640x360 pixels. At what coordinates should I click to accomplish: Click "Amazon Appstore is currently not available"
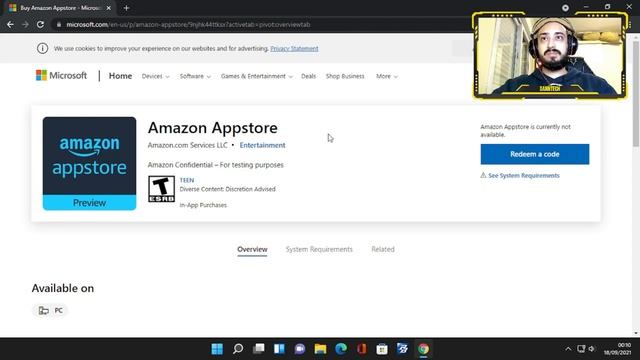tap(526, 131)
